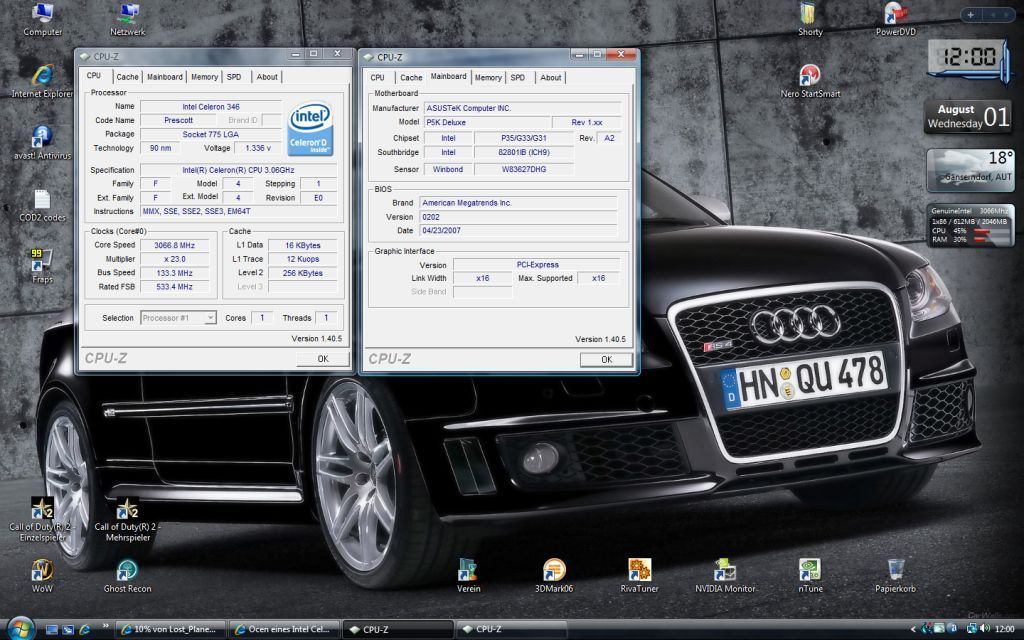Open the COD2 codes text file

[x=42, y=205]
